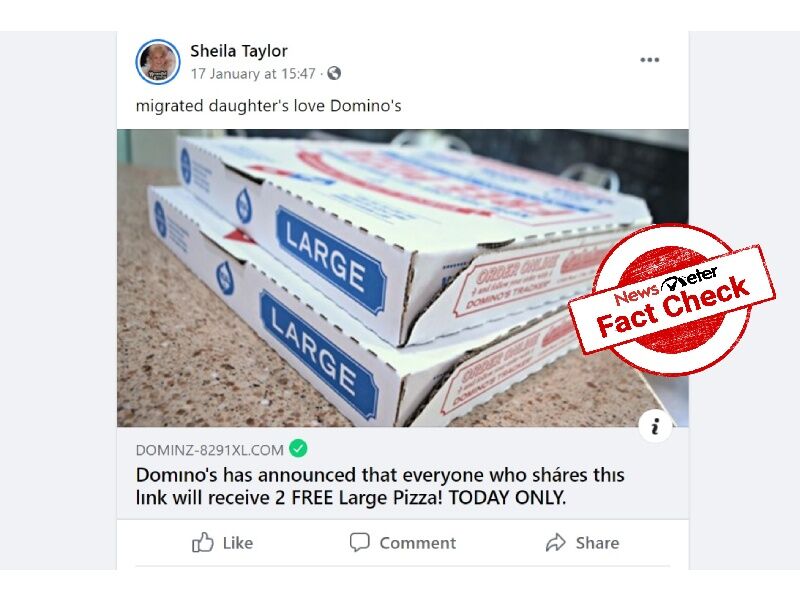
Task: Open the three-dot post options menu
Action: click(649, 60)
